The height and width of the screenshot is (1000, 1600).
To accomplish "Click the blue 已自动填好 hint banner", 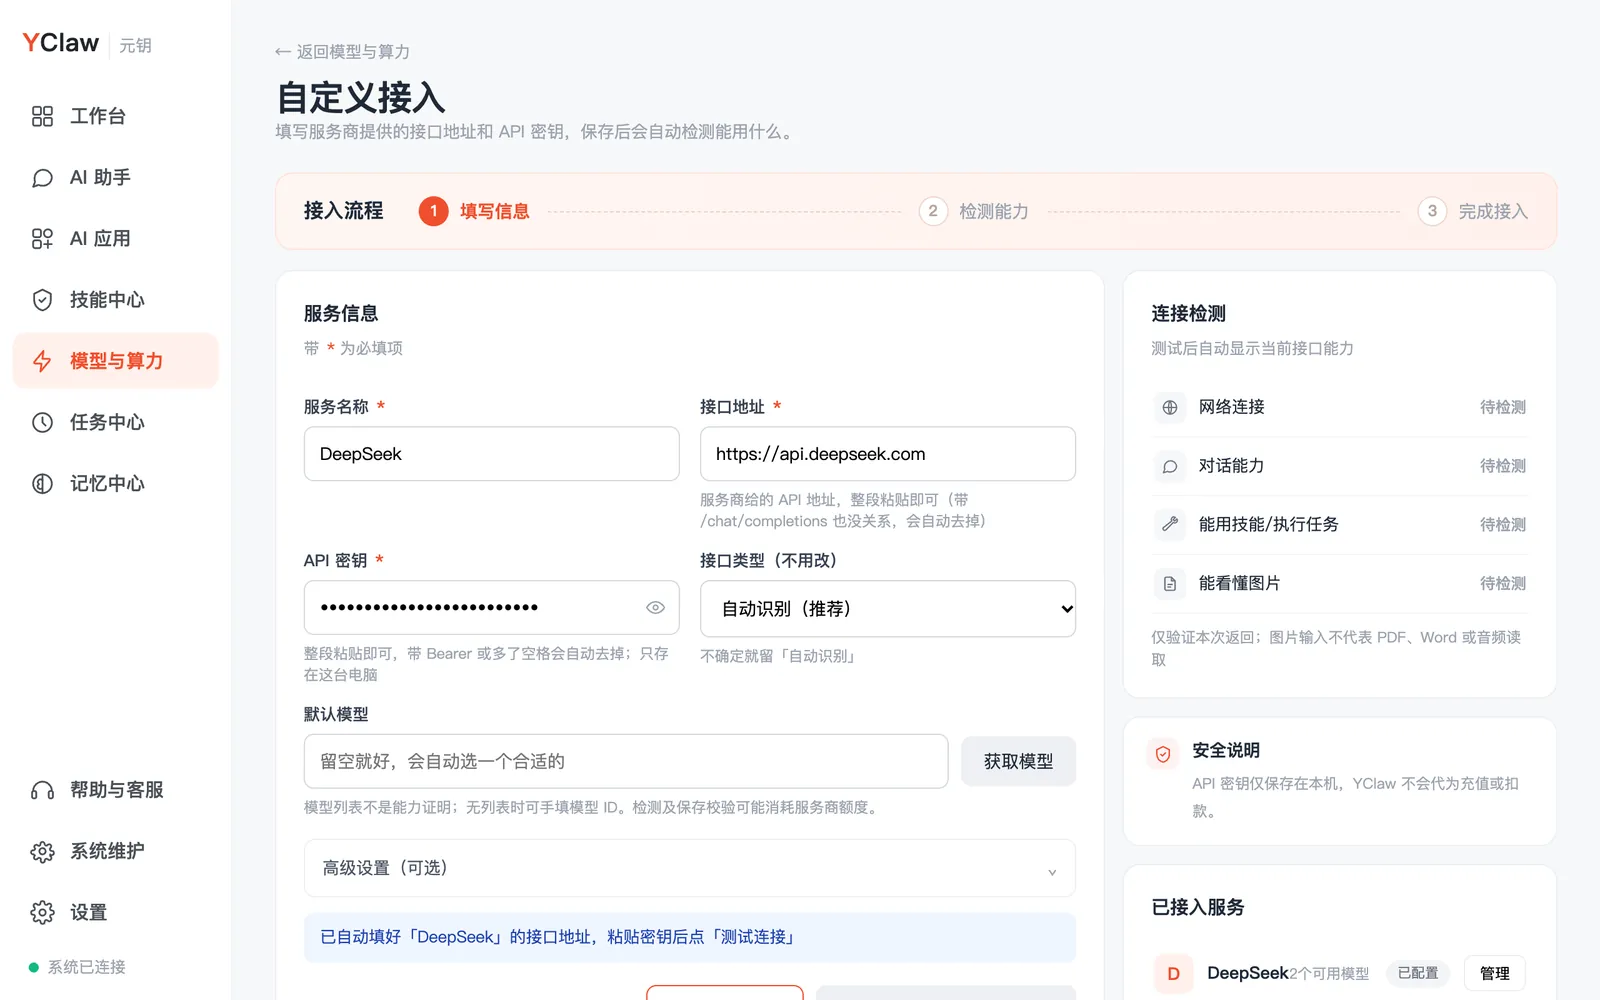I will [690, 937].
